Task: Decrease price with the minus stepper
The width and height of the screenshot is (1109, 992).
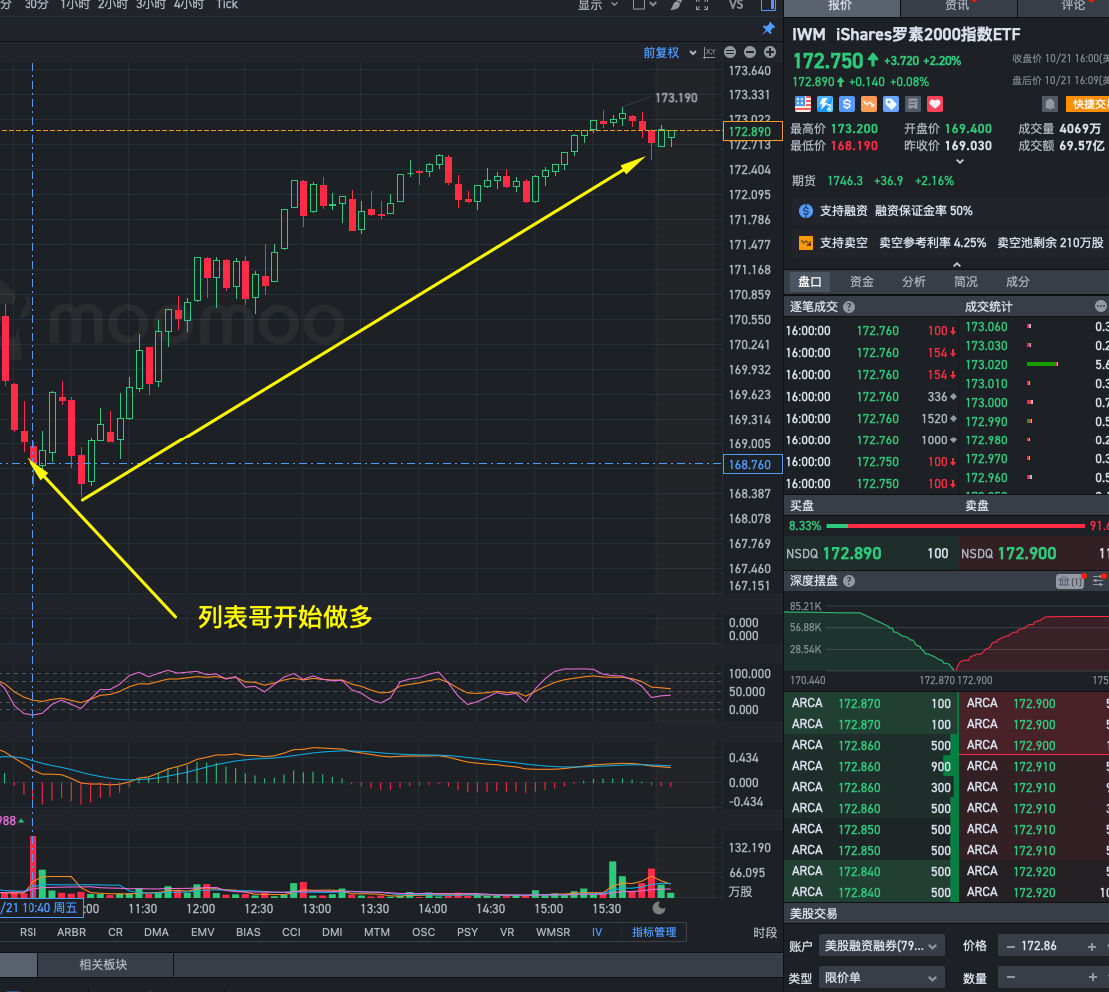Action: pos(1011,946)
